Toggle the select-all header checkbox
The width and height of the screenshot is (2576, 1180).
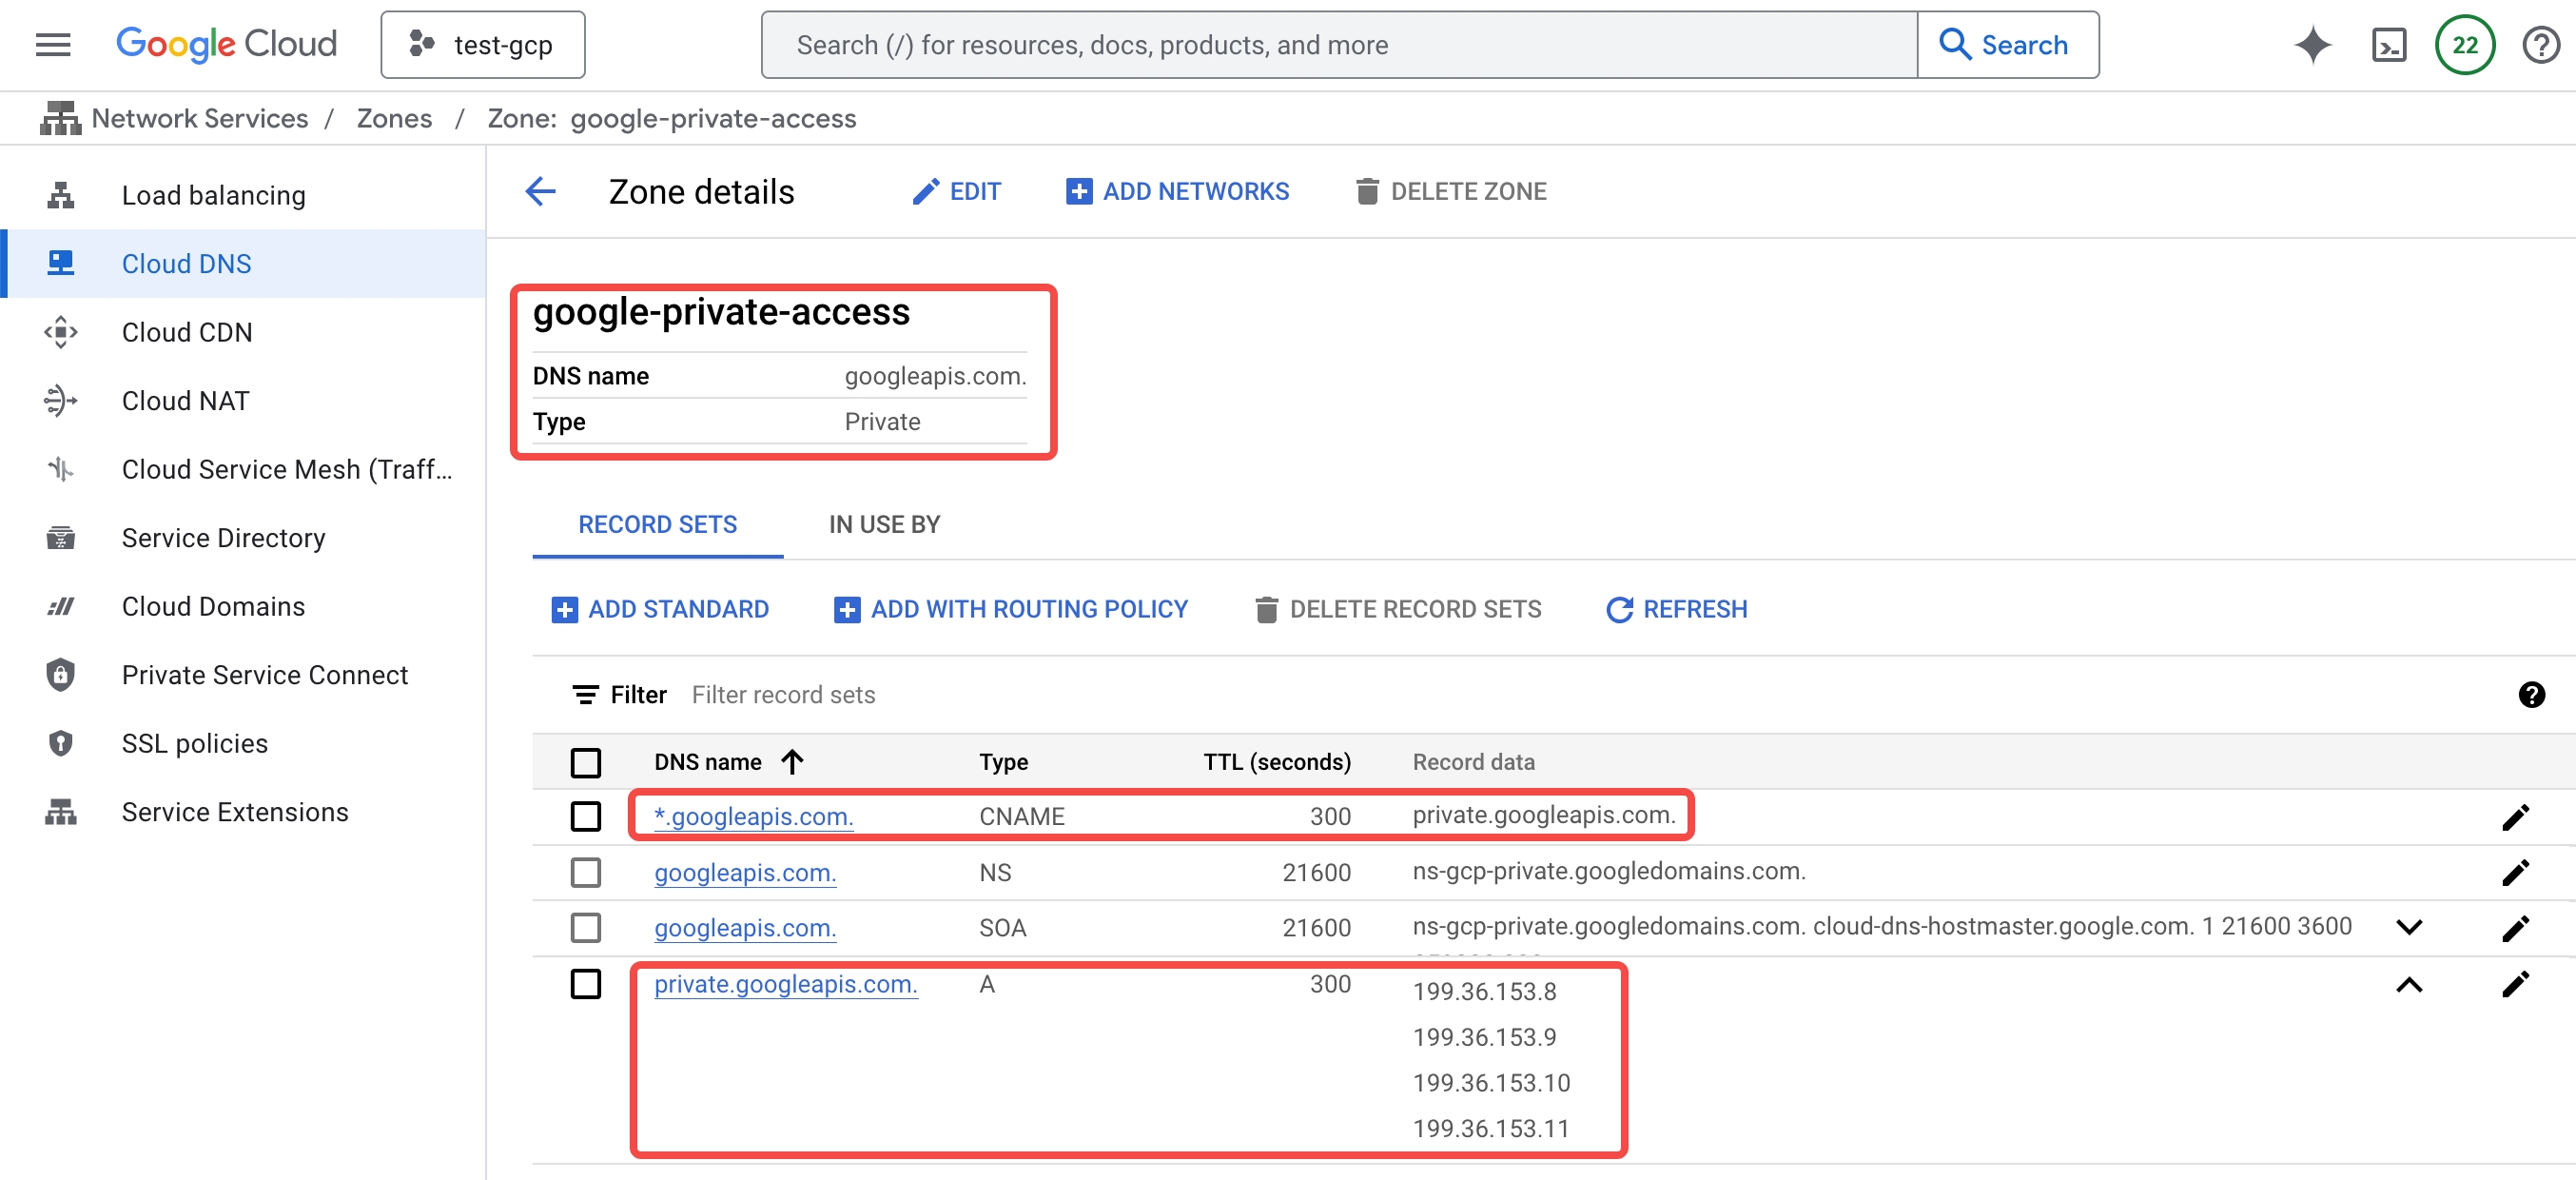(x=585, y=762)
